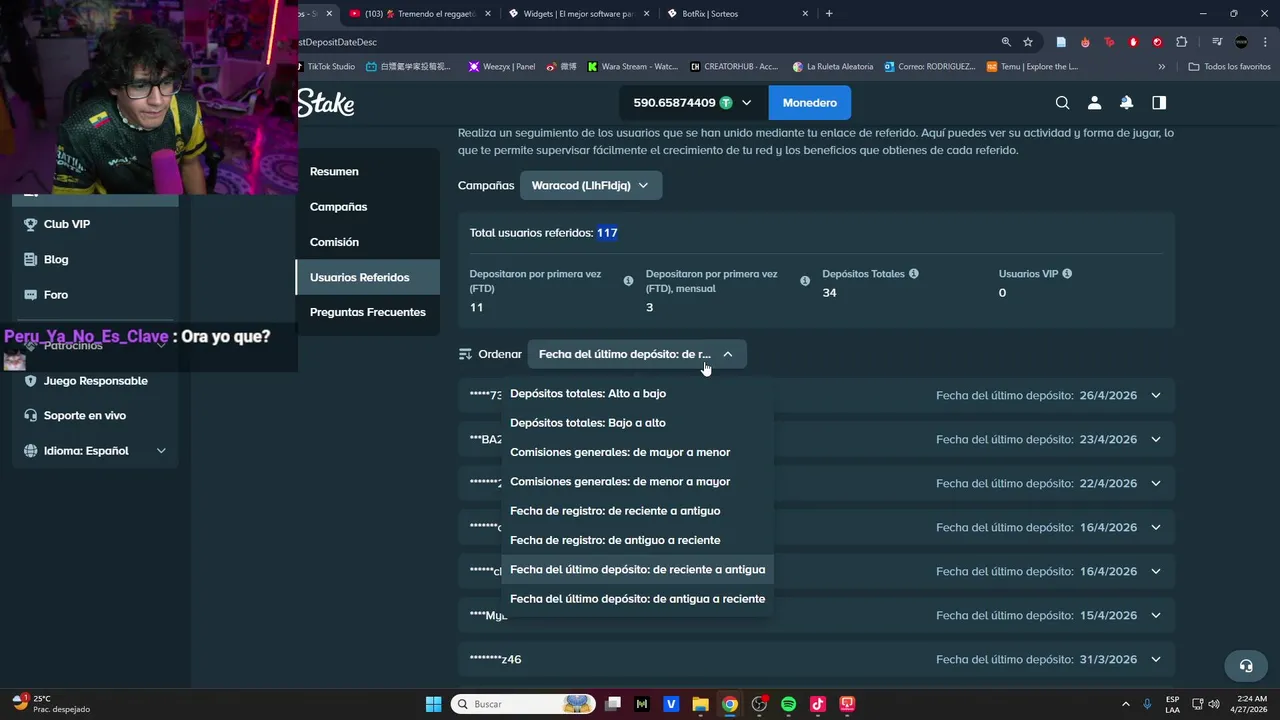Expand the referral row dated 23/4/2026
Viewport: 1280px width, 720px height.
(x=1156, y=439)
